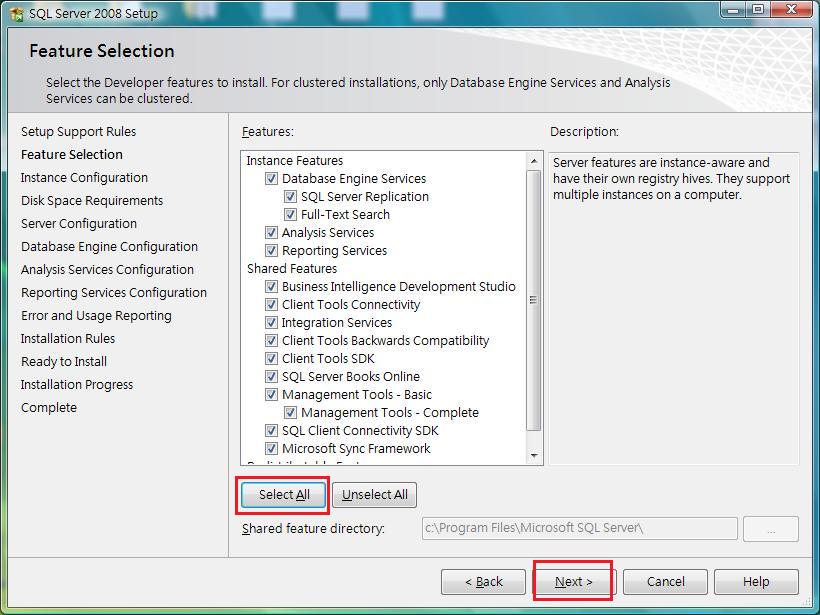The width and height of the screenshot is (820, 615).
Task: Uncheck Management Tools - Basic checkbox
Action: pos(271,394)
